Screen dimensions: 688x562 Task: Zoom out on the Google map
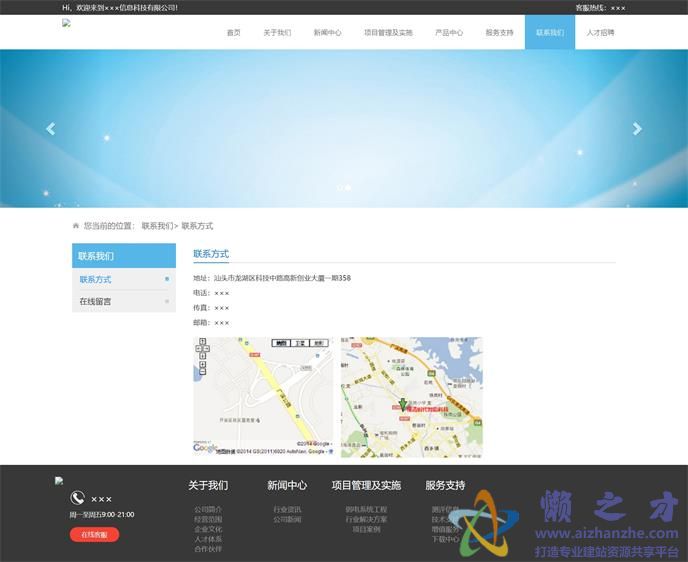pos(202,372)
